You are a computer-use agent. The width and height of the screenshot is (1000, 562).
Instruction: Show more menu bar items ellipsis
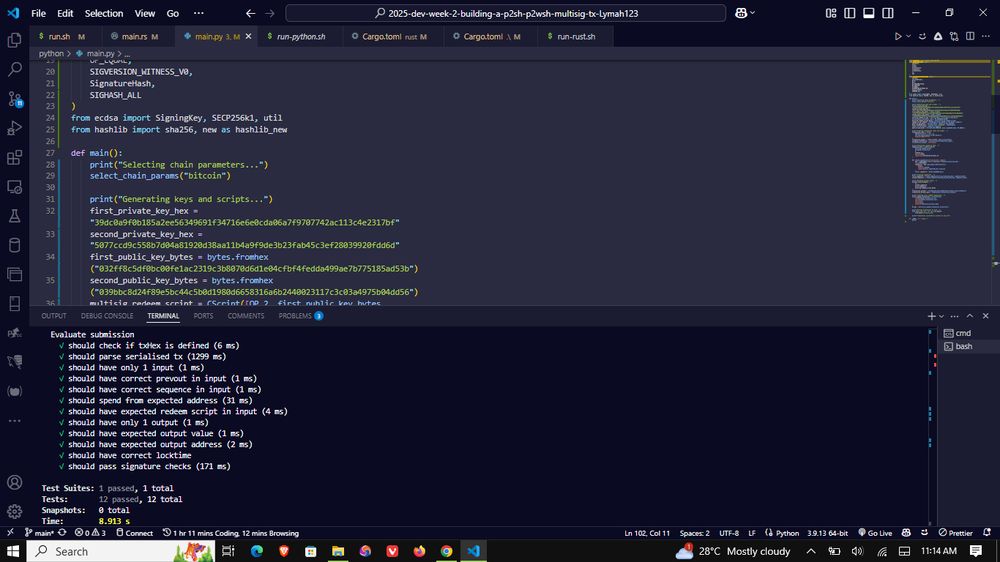pos(199,13)
